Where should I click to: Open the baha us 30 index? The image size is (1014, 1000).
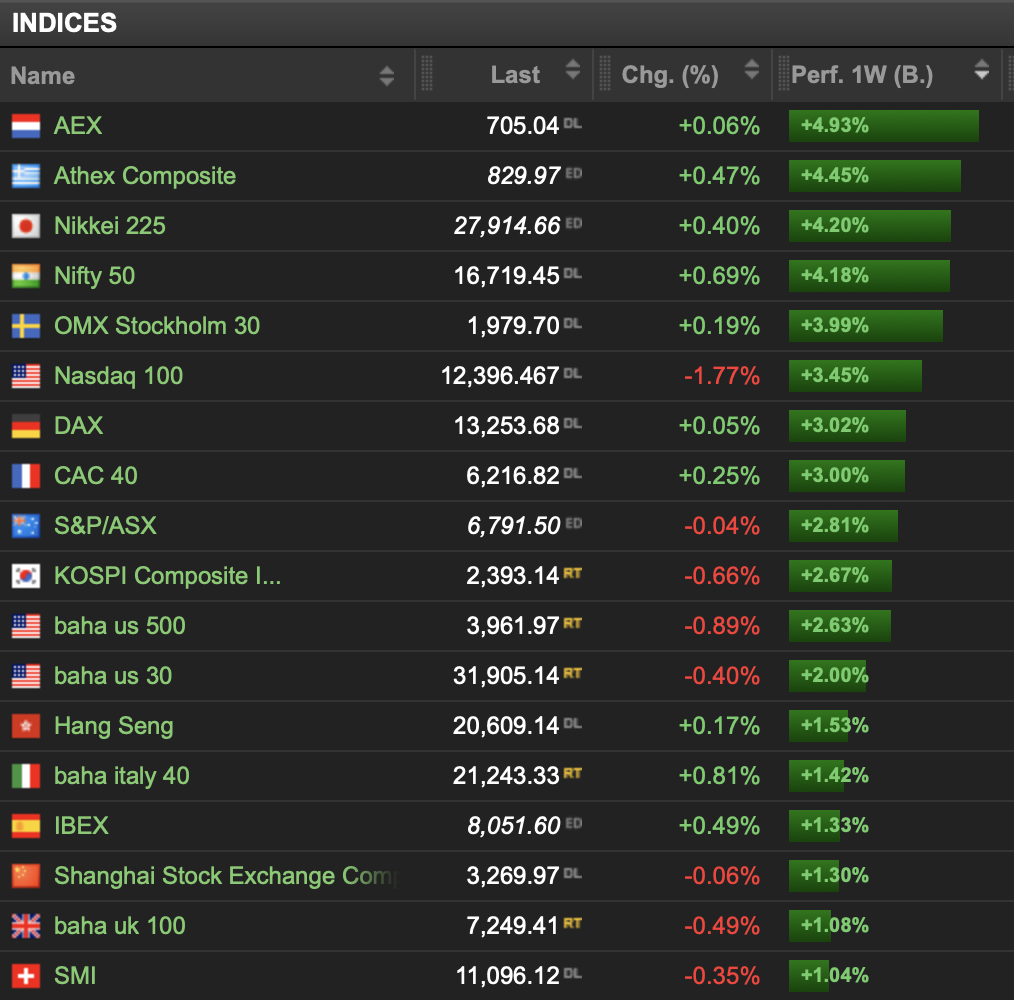113,676
